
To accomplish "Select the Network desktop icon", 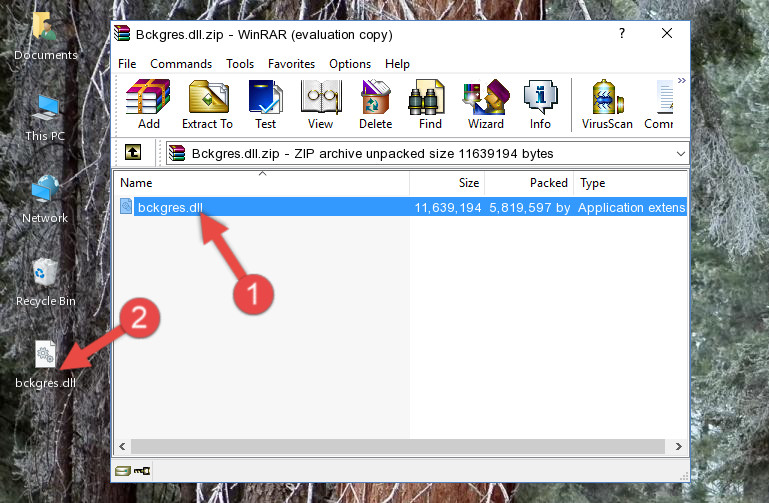I will 45,200.
